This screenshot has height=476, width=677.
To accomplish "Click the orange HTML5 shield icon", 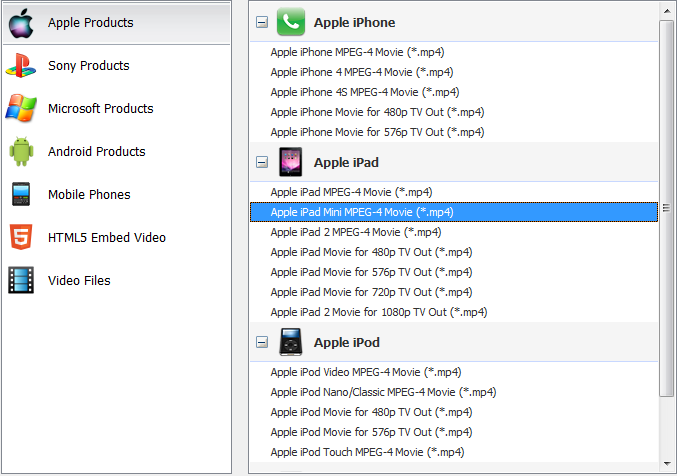I will pos(21,237).
